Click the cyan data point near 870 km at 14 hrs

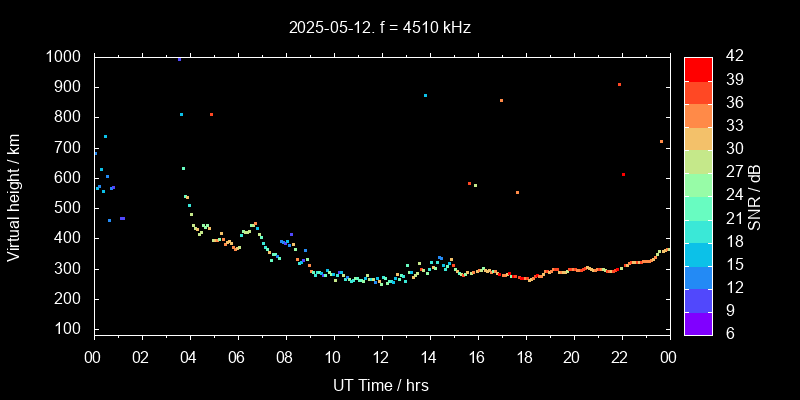pos(425,96)
